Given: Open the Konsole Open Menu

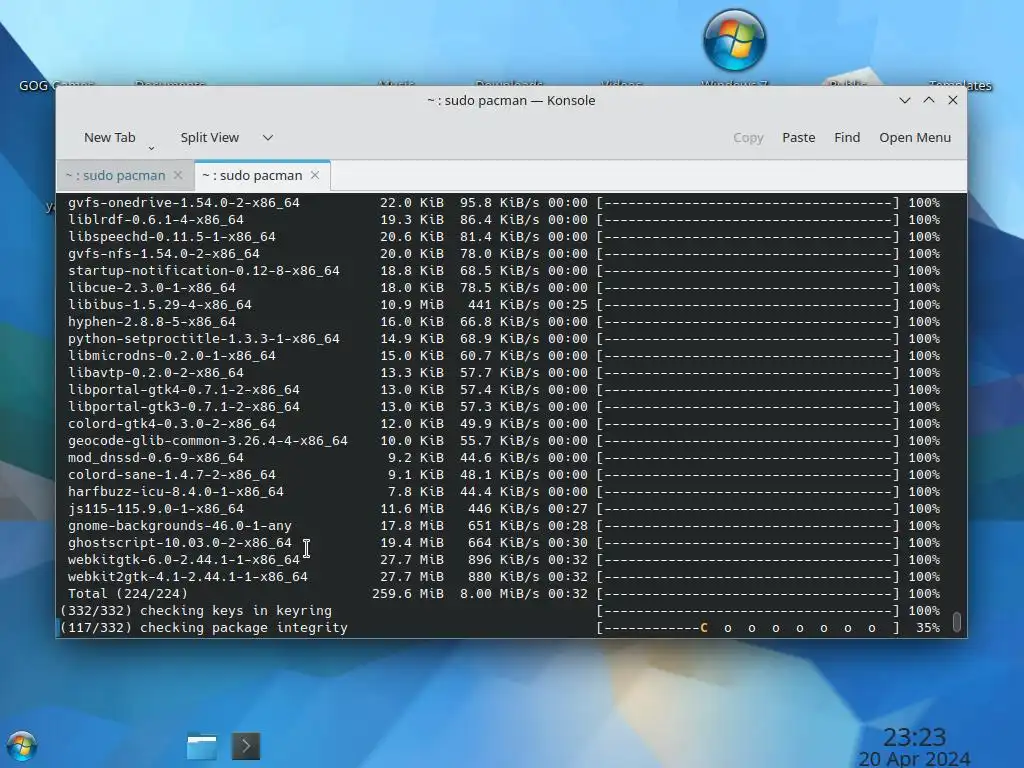Looking at the screenshot, I should [915, 137].
